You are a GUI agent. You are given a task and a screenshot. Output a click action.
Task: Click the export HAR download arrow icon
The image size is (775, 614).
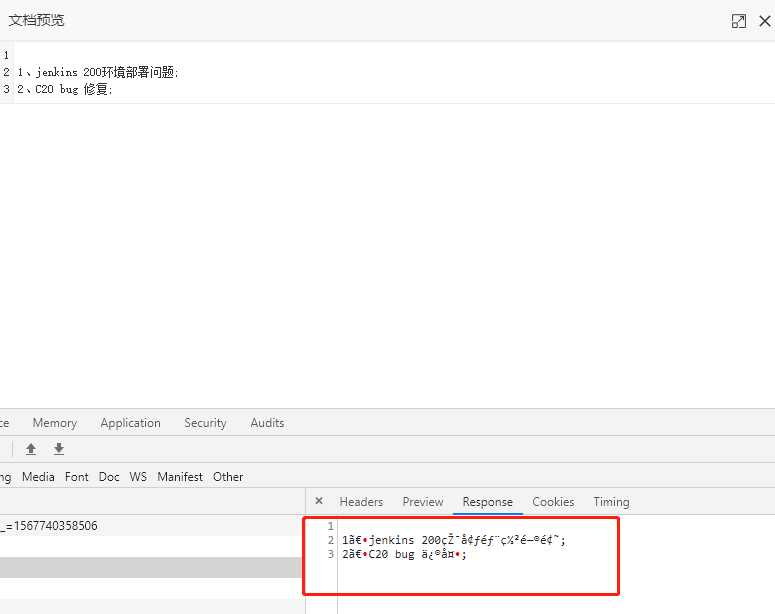[59, 449]
